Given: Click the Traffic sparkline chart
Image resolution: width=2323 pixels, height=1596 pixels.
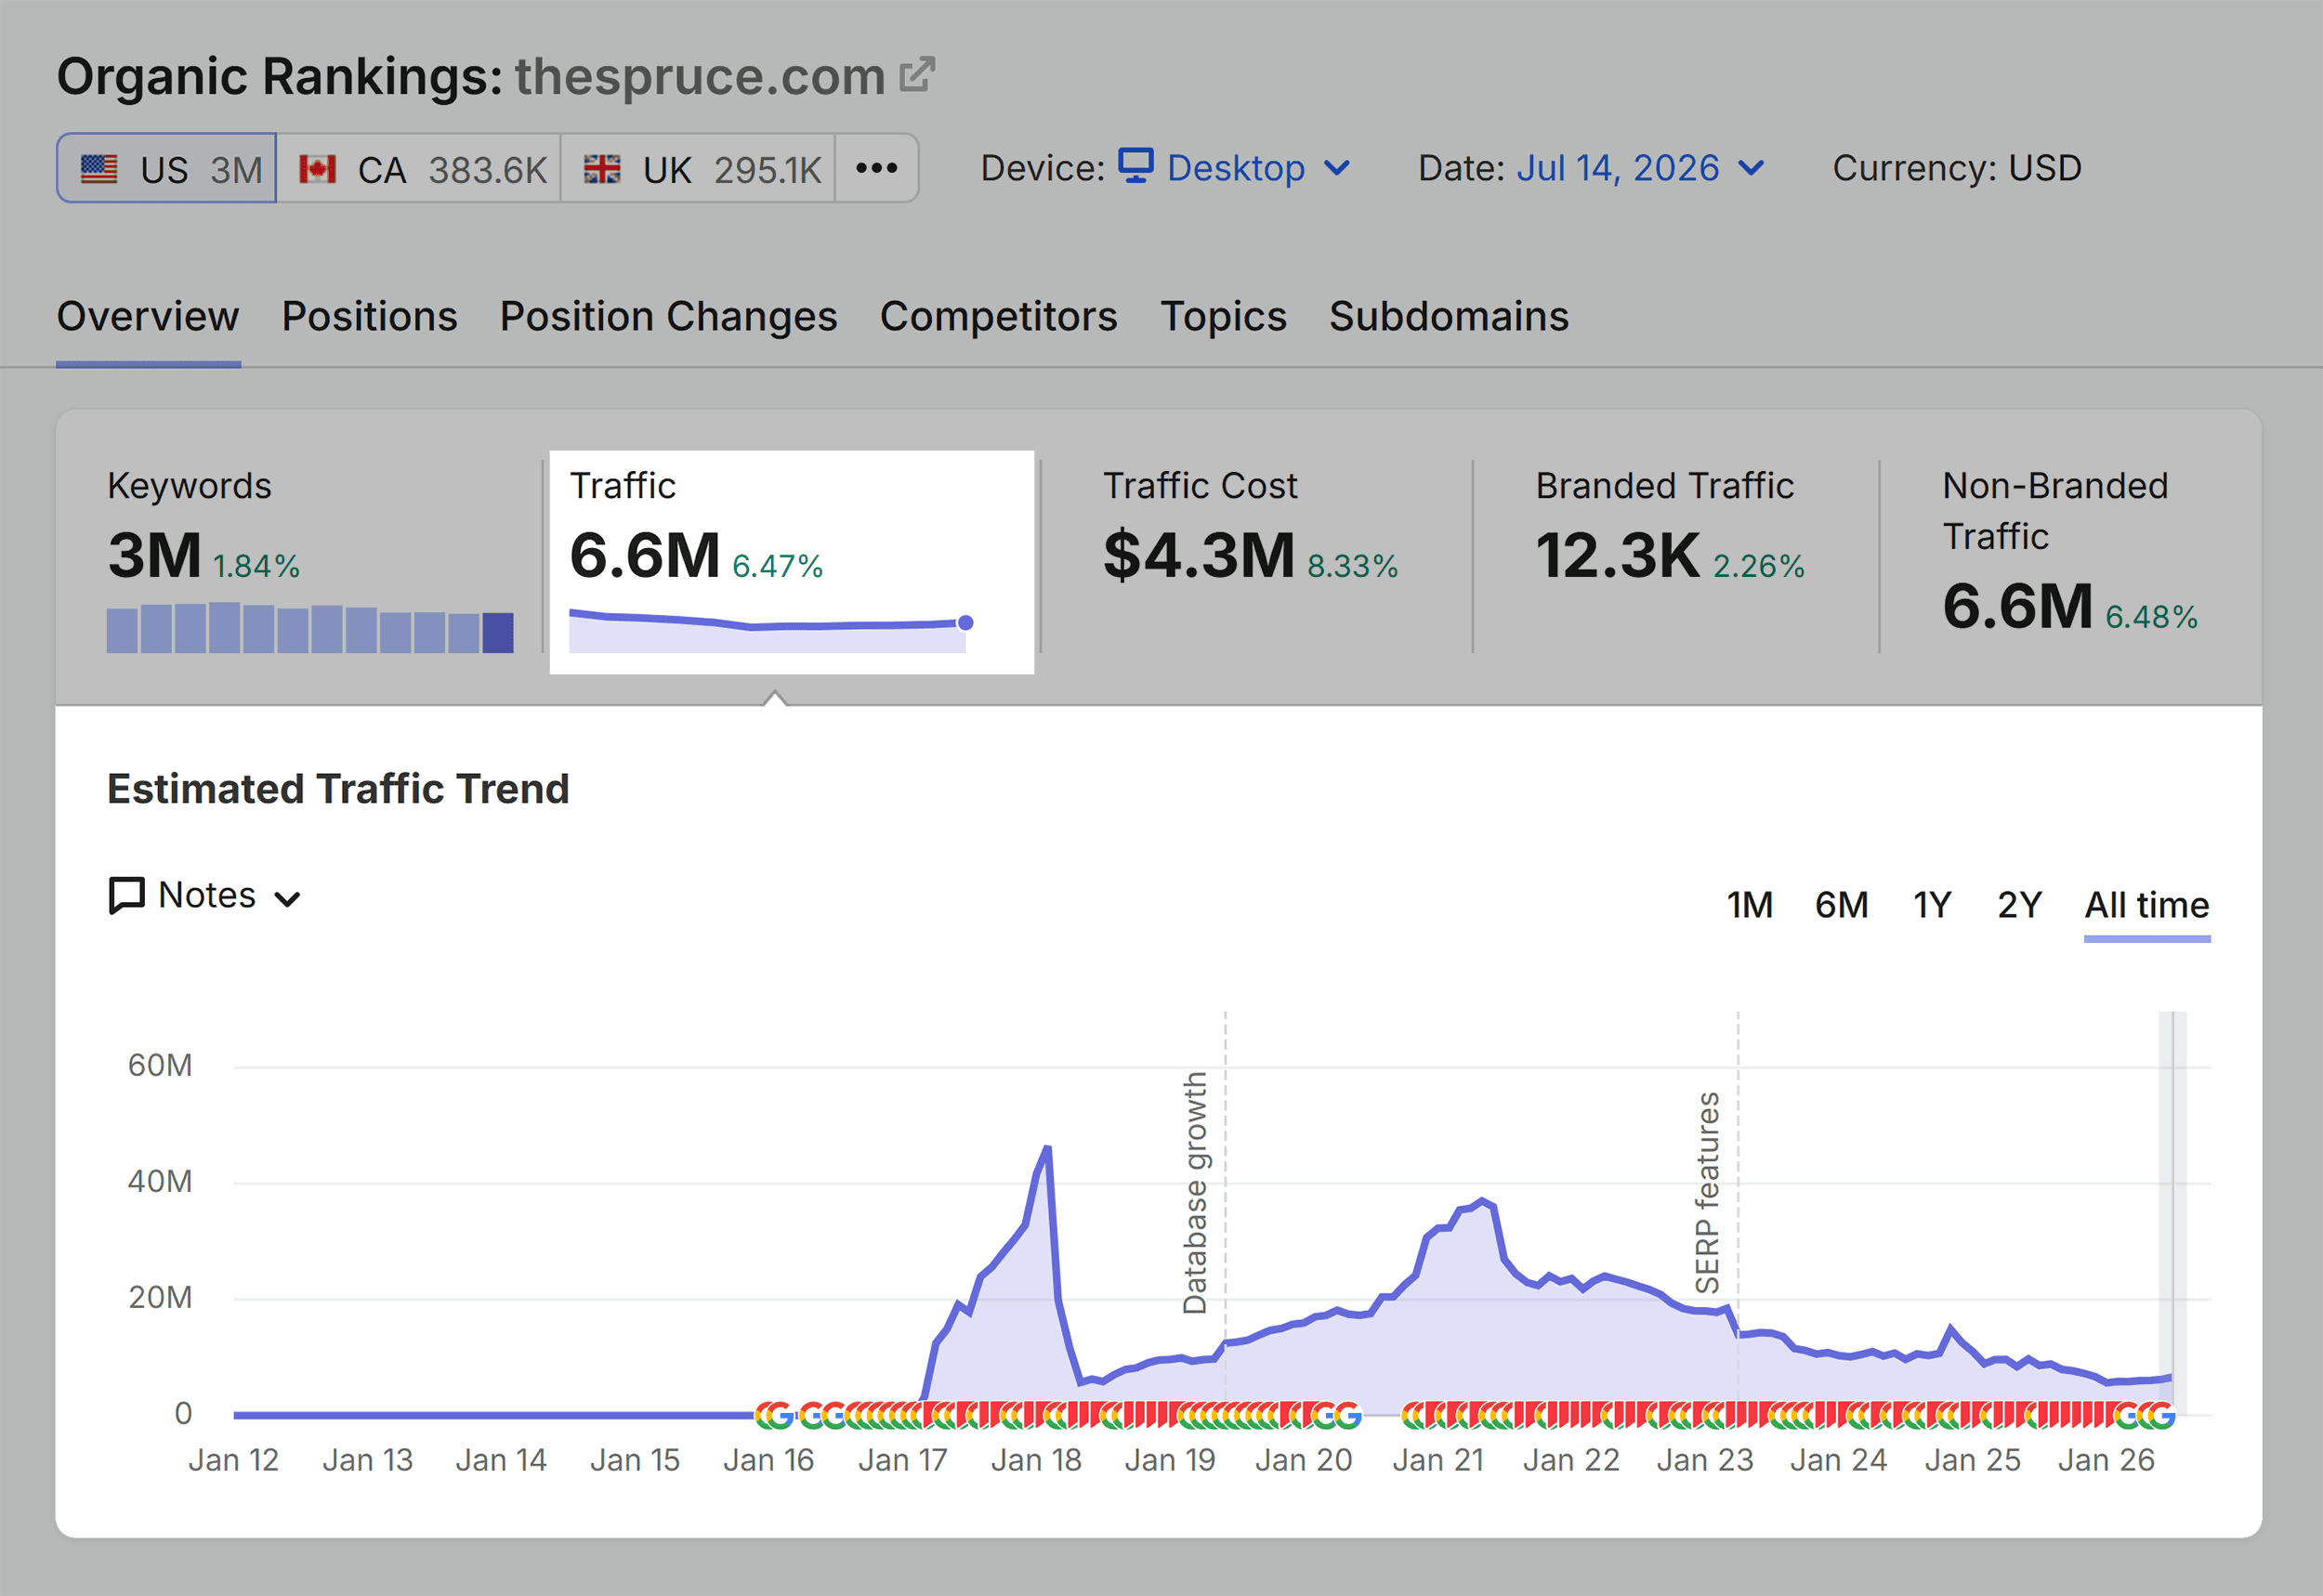Looking at the screenshot, I should 770,630.
